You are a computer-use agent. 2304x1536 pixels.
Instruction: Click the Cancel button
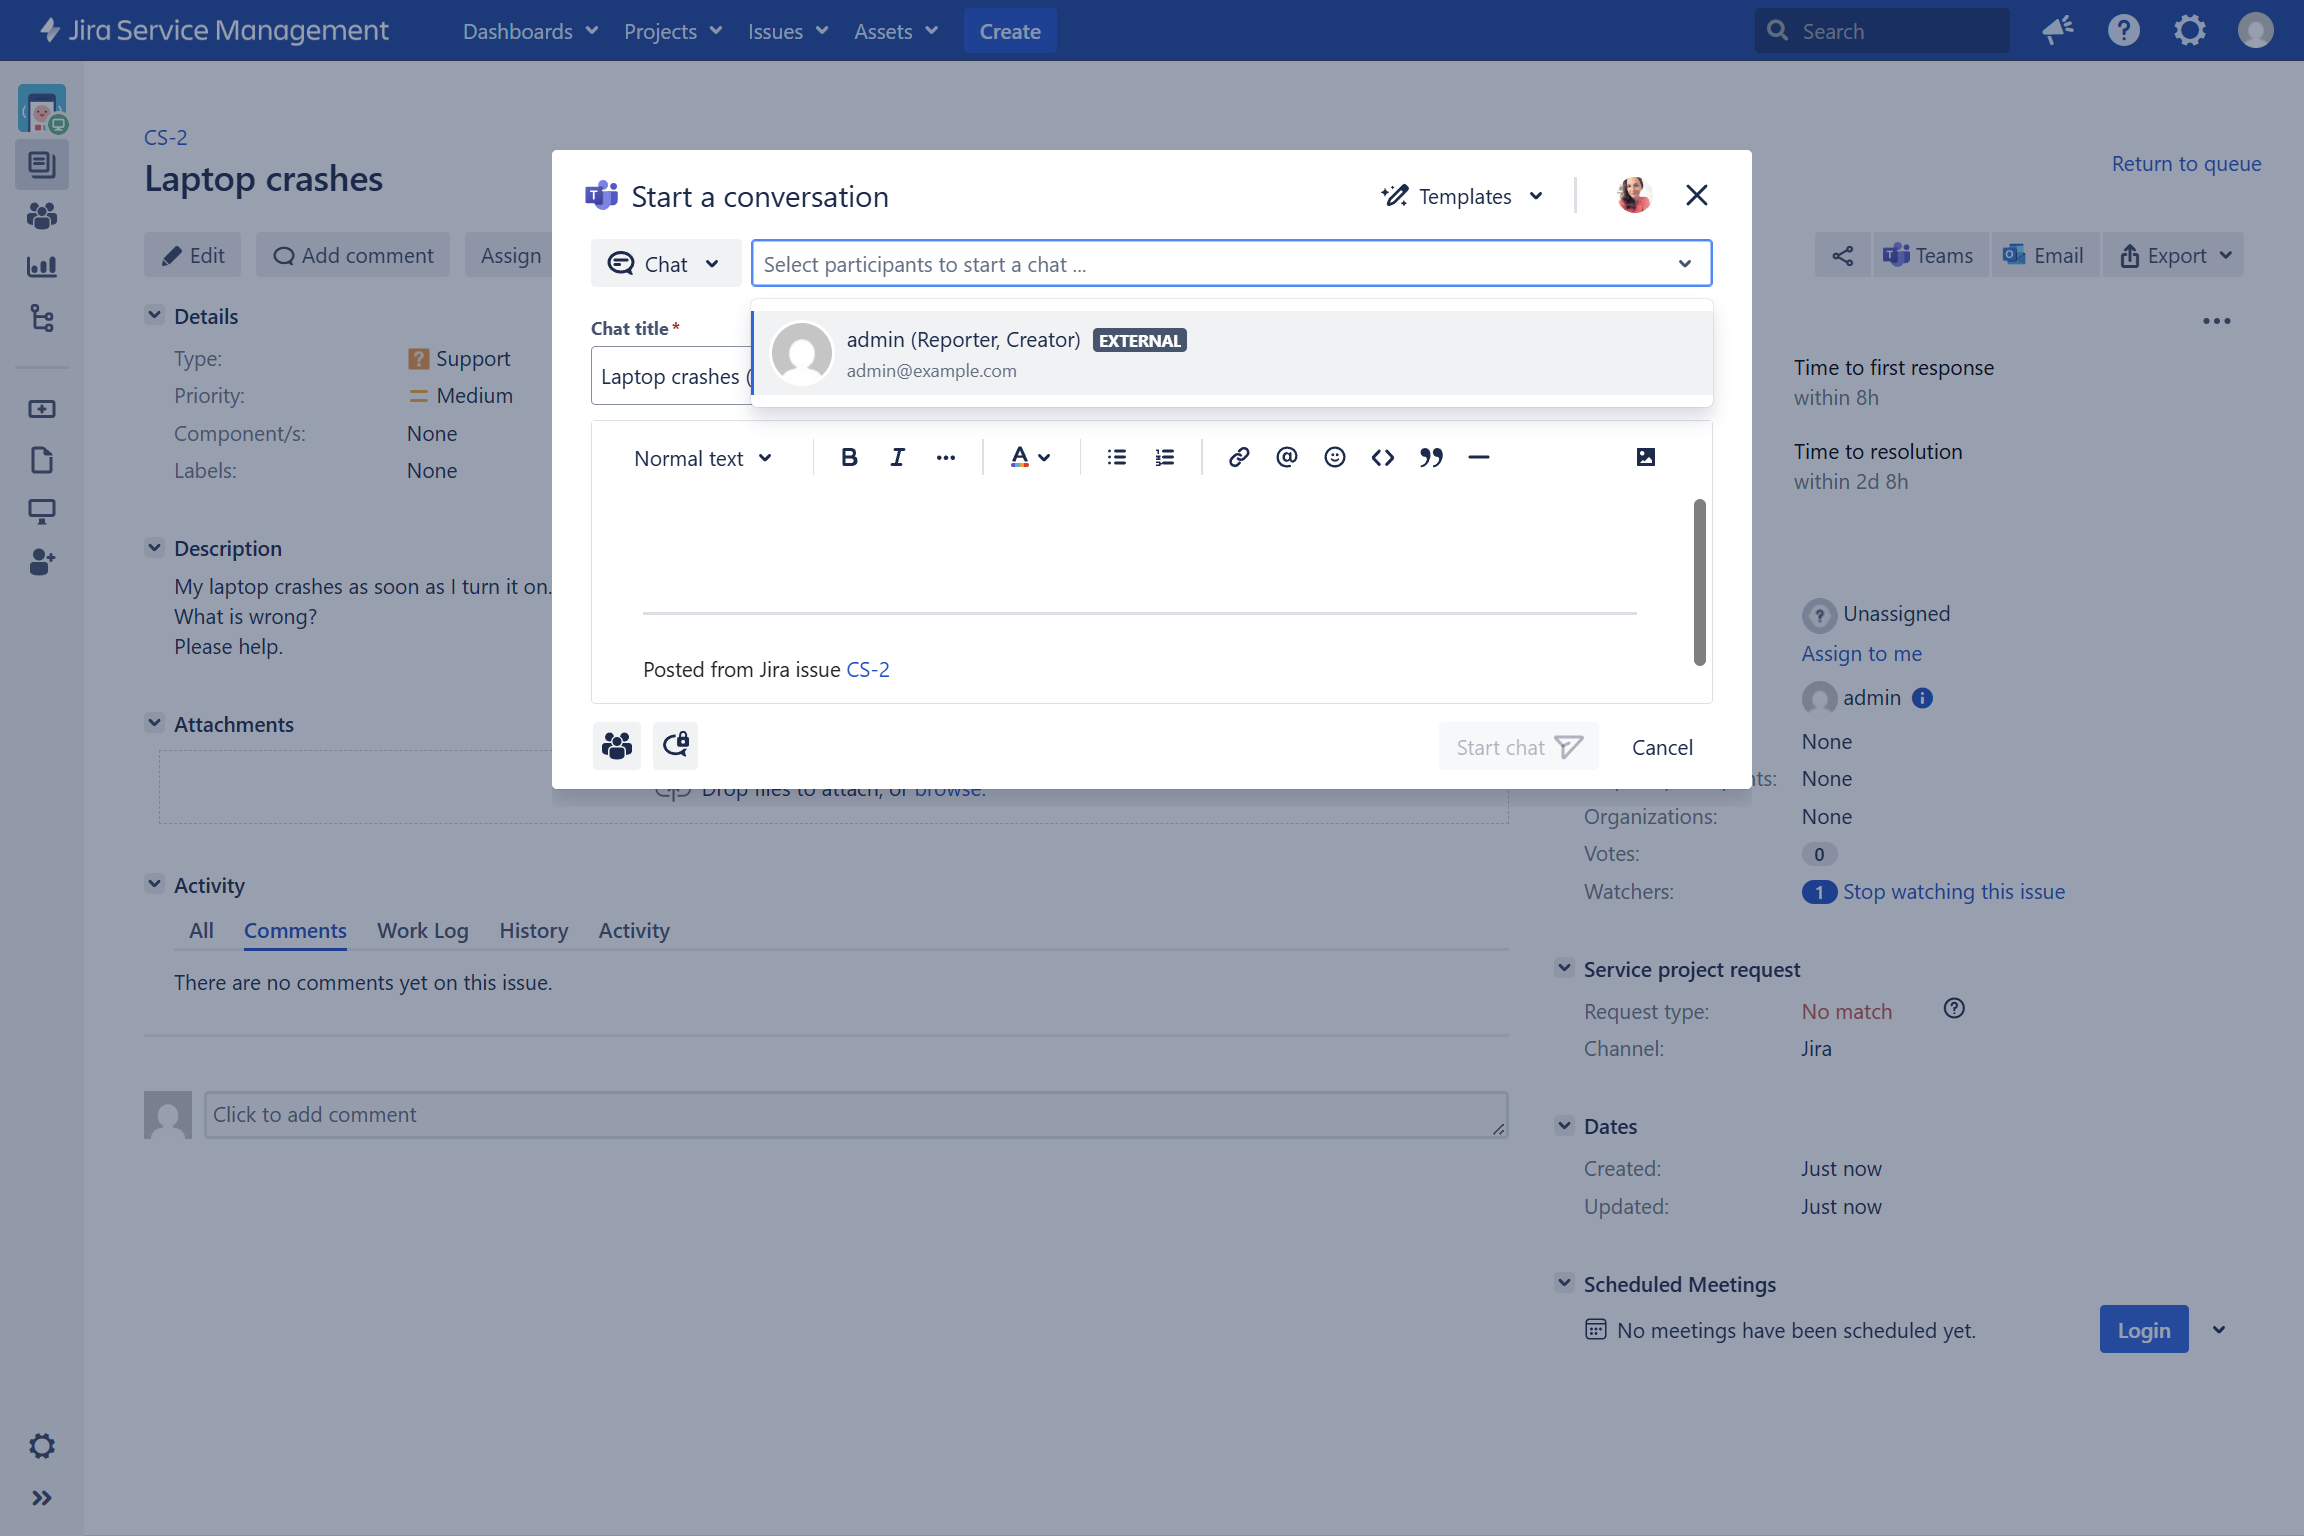pyautogui.click(x=1662, y=747)
